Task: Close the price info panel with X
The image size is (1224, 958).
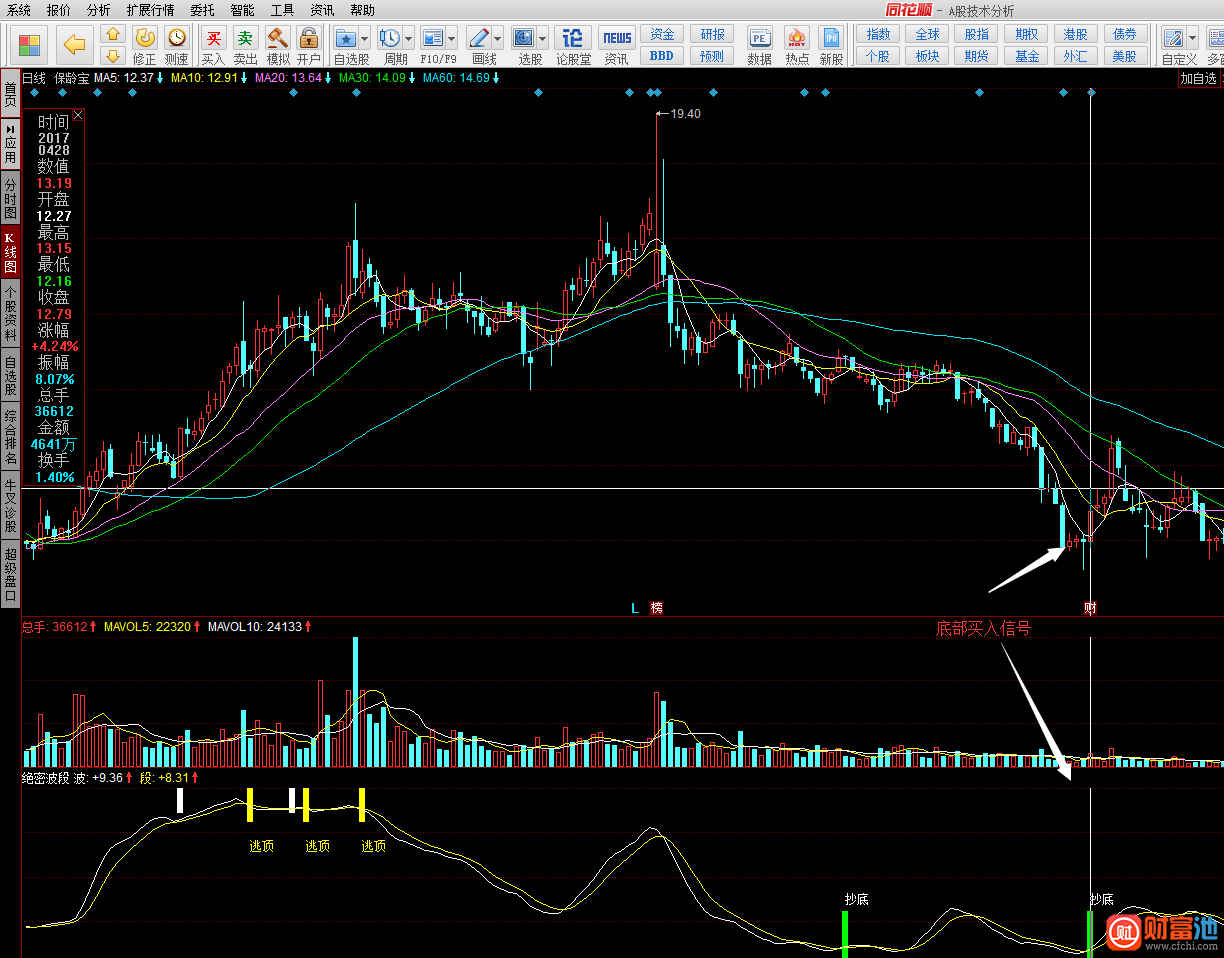Action: (x=78, y=116)
